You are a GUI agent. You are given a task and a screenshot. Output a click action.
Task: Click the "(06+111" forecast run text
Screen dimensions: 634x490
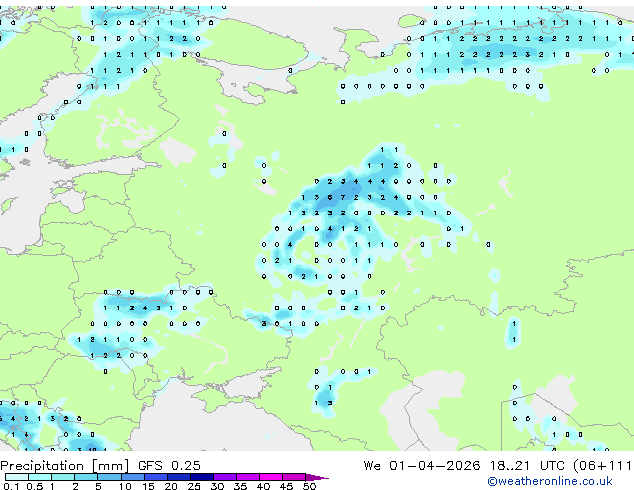(602, 466)
